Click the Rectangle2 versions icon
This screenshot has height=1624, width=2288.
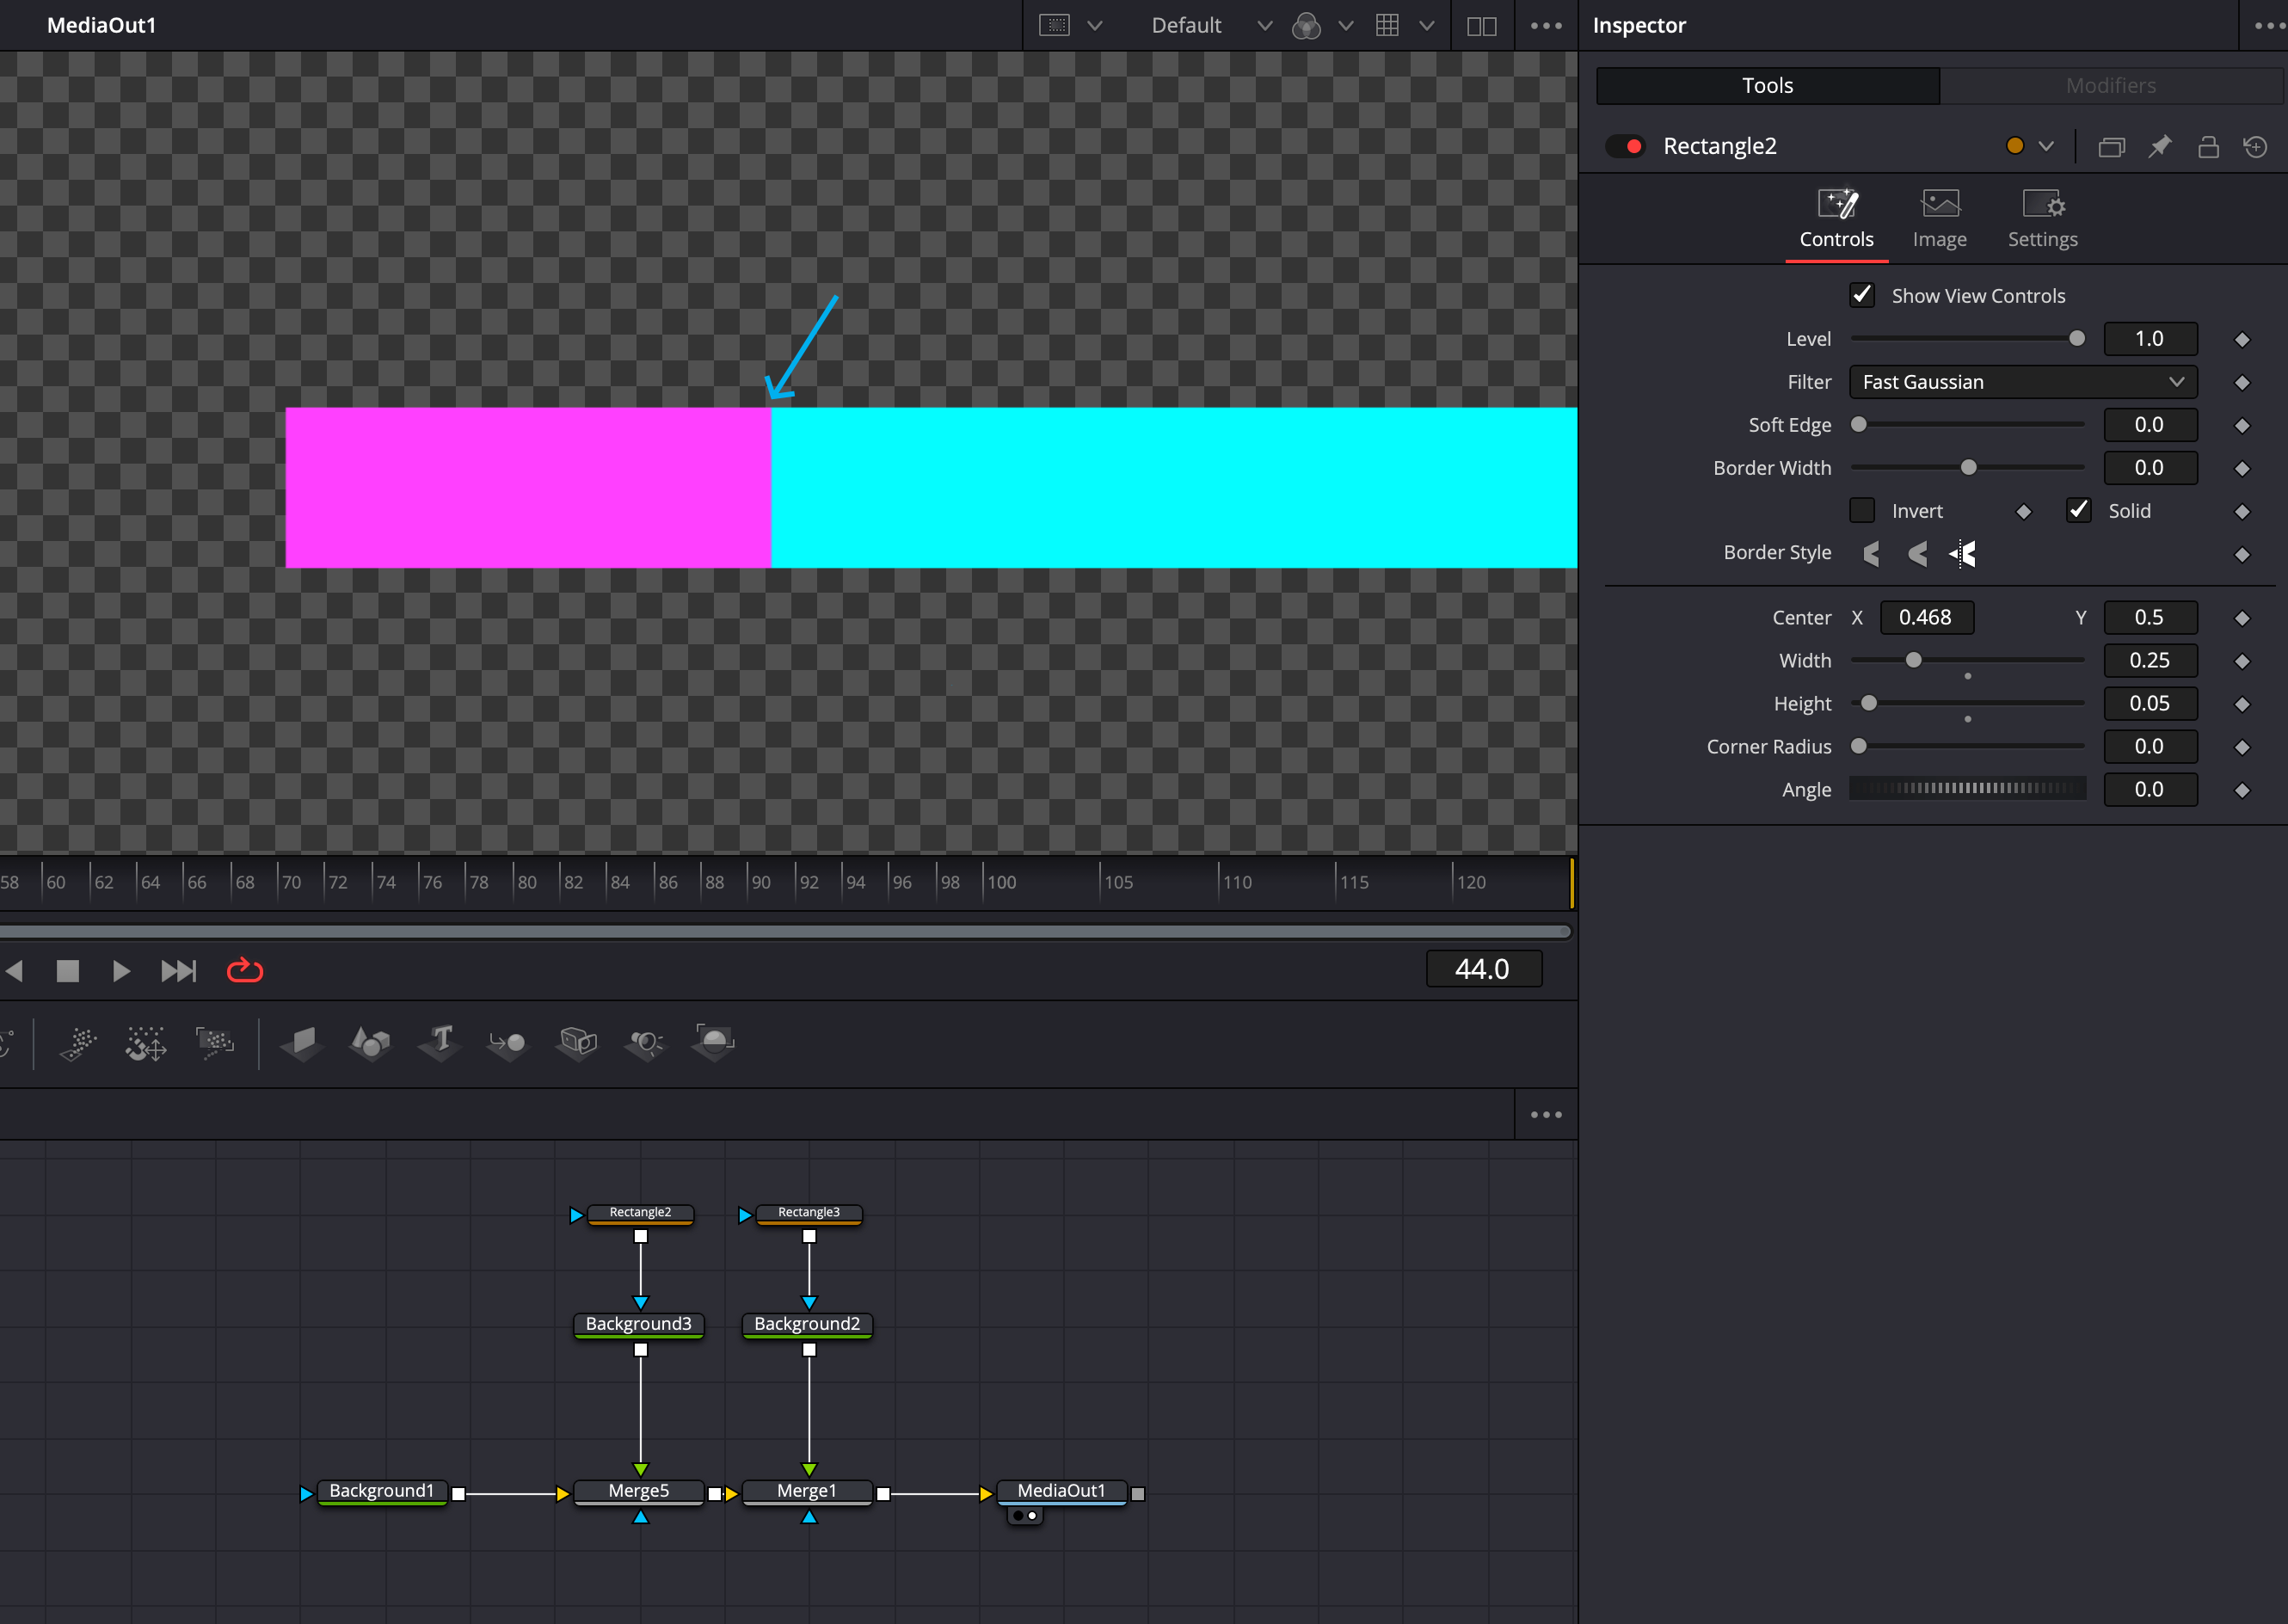[x=2111, y=147]
